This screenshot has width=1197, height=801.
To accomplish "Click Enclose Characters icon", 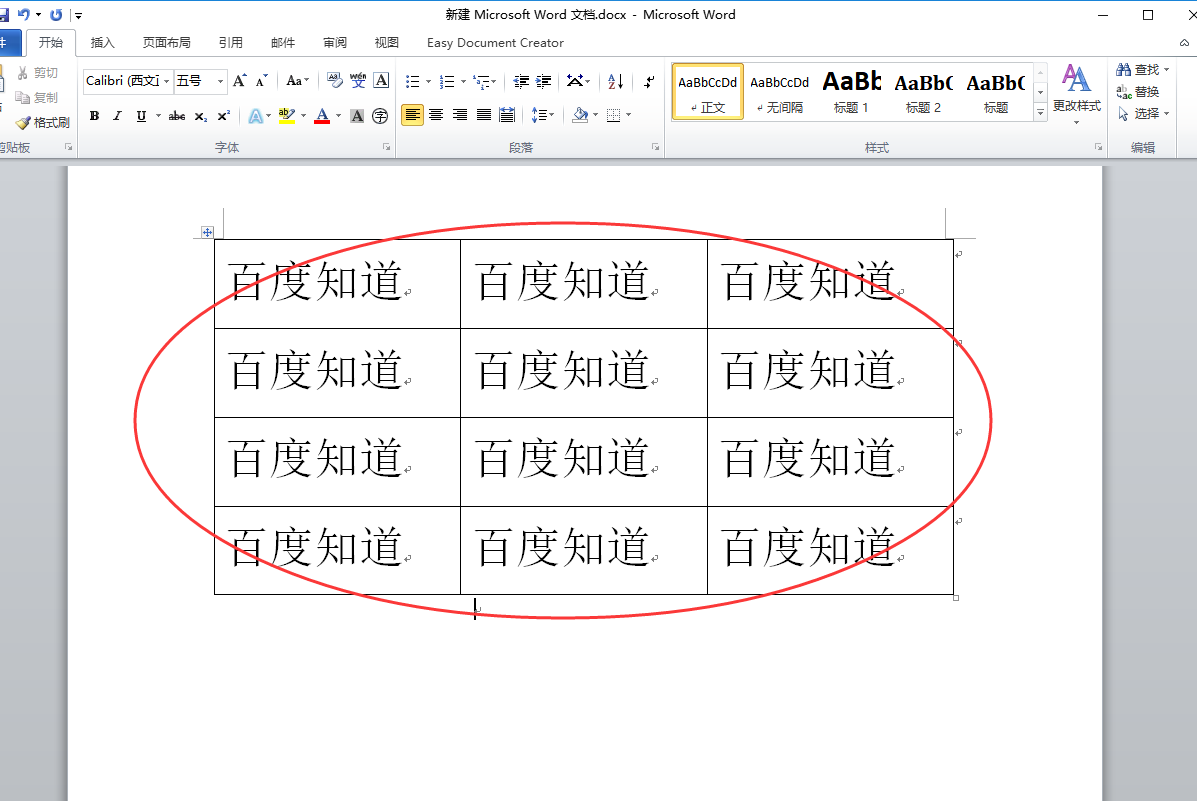I will click(x=380, y=116).
